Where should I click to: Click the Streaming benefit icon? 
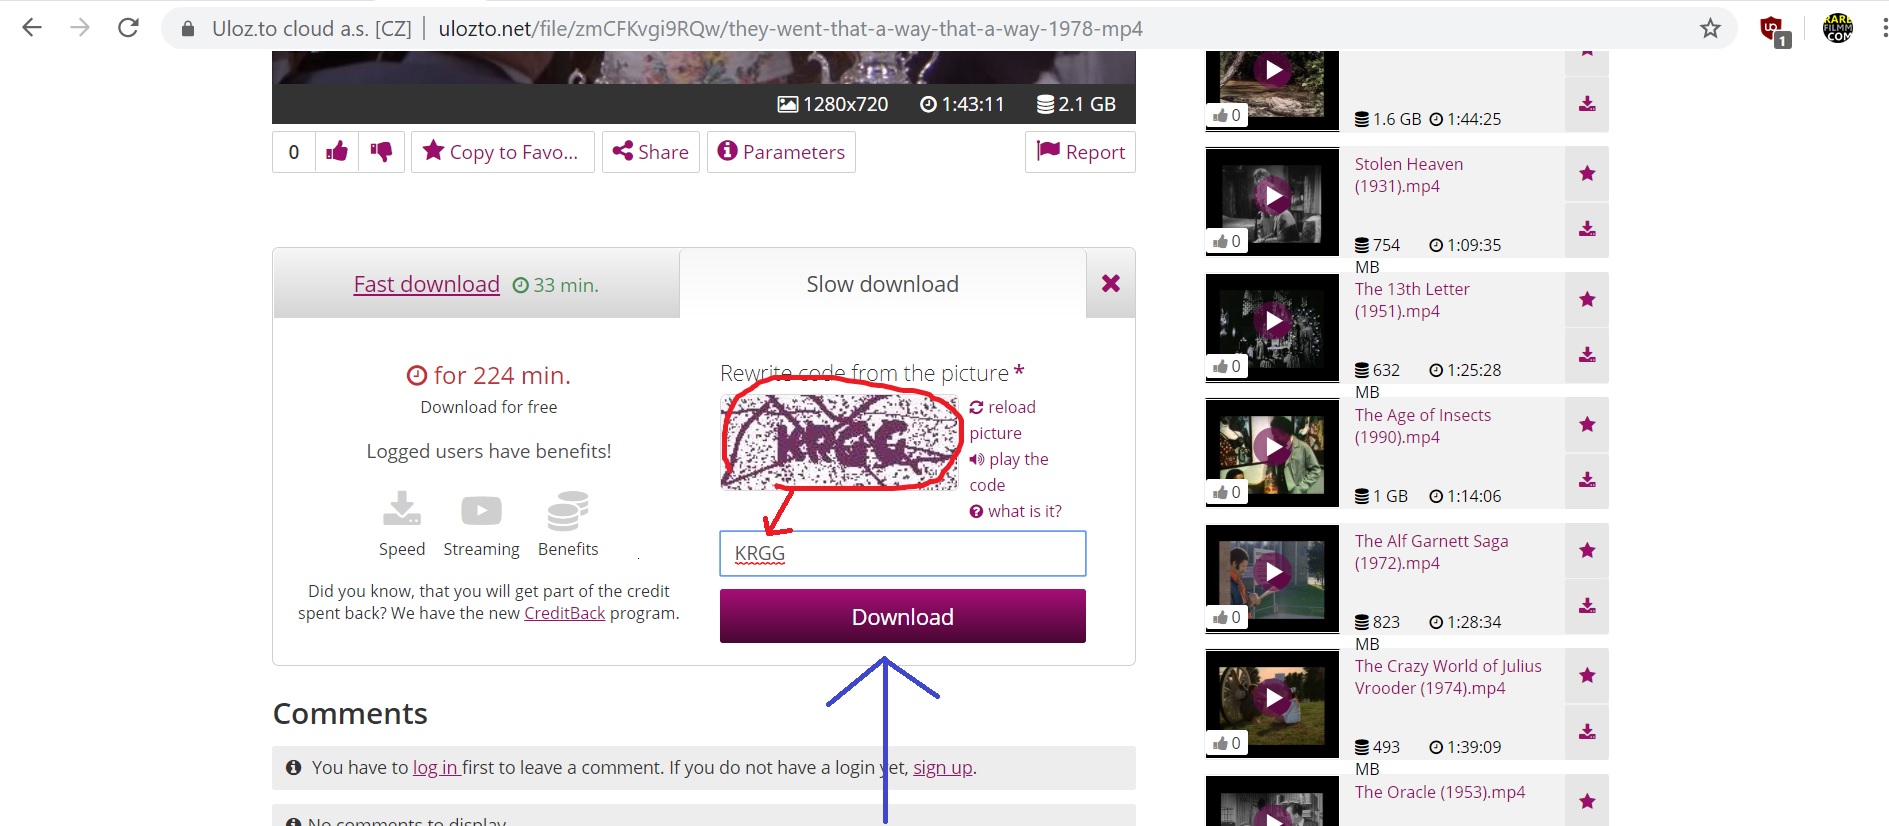coord(481,511)
